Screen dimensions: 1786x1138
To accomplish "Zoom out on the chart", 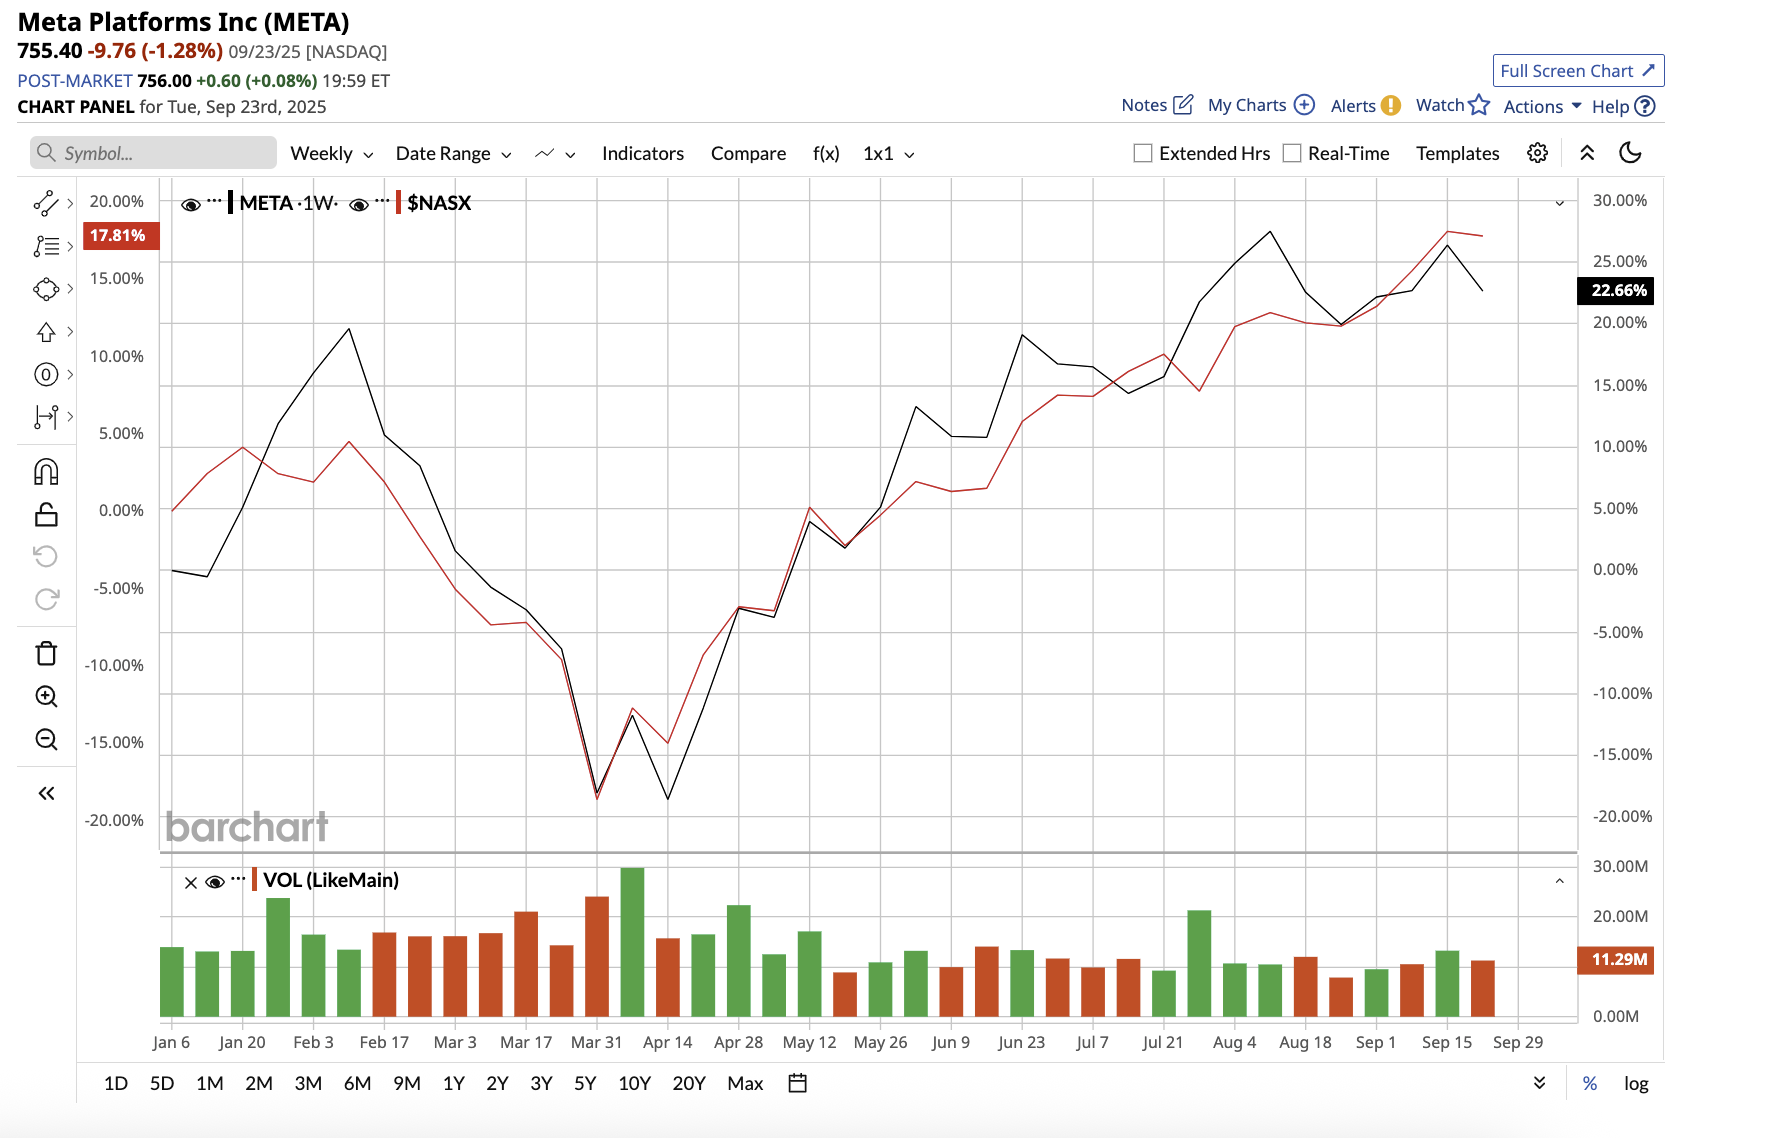I will coord(46,739).
